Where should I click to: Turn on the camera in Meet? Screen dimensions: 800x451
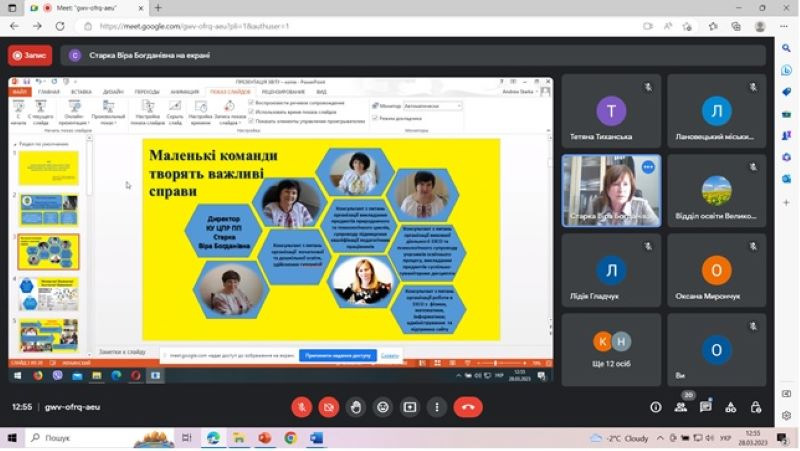329,407
